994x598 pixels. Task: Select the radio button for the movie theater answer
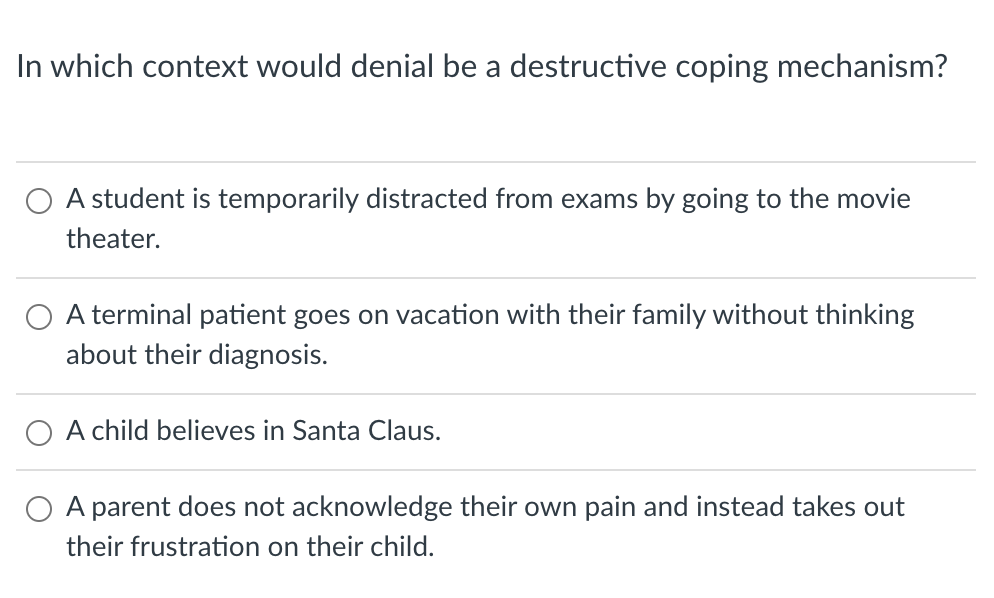(x=38, y=200)
